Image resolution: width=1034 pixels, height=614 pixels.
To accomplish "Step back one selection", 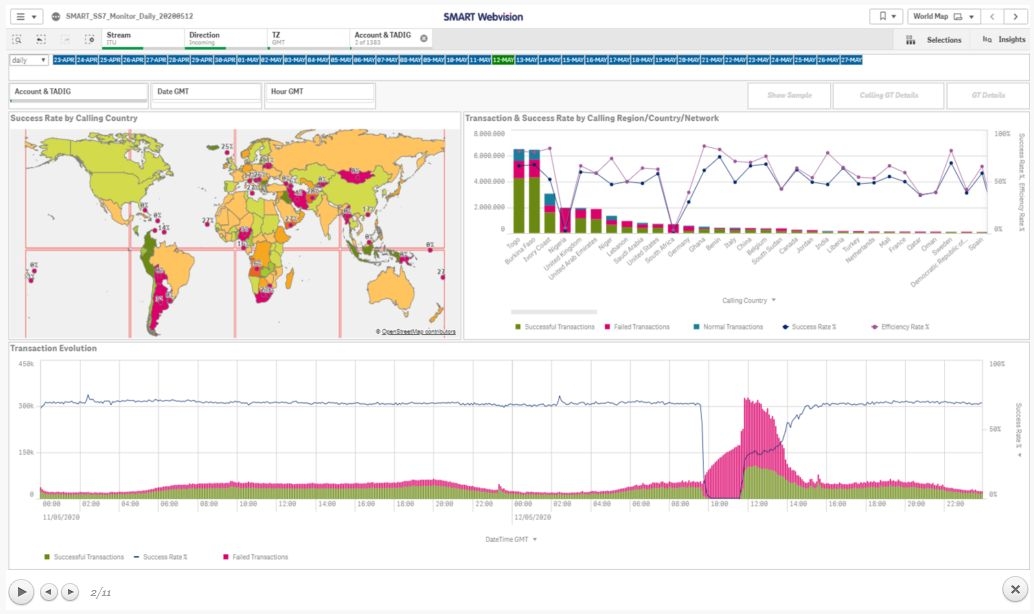I will [41, 40].
